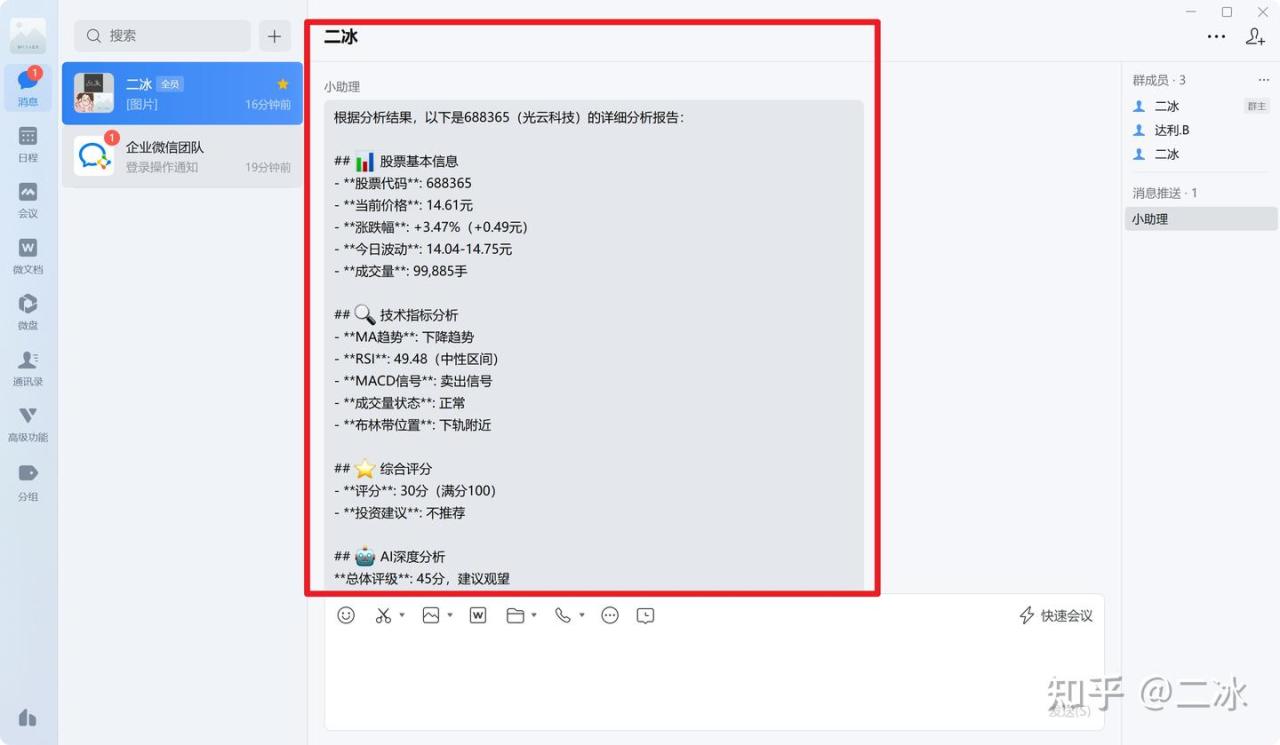This screenshot has height=745, width=1280.
Task: Toggle star on the 二冰 conversation
Action: [283, 84]
